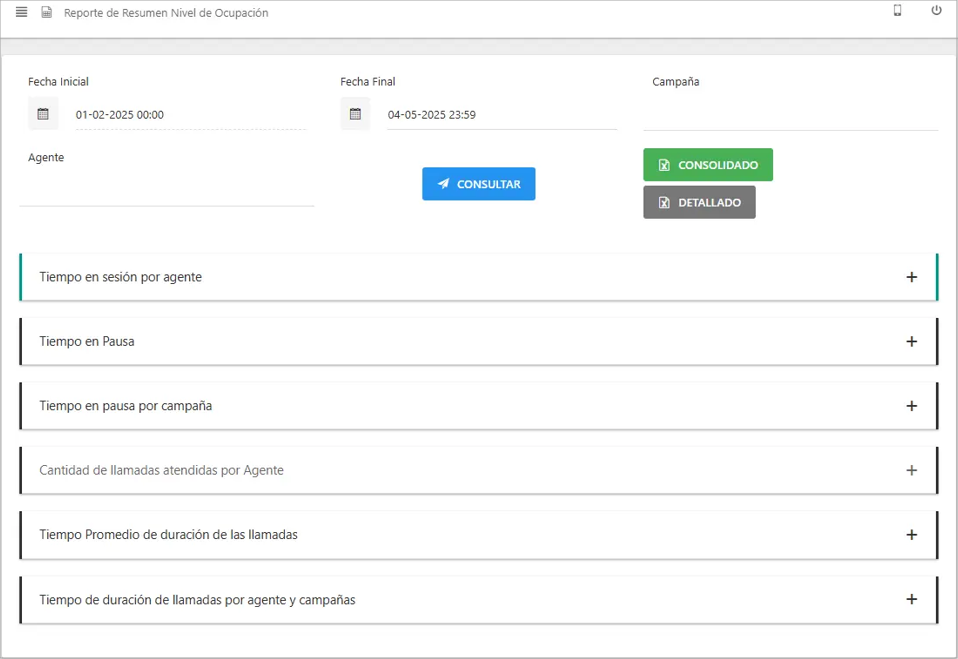Click the paper plane icon inside CONSULTAR
The width and height of the screenshot is (958, 659).
coord(441,183)
